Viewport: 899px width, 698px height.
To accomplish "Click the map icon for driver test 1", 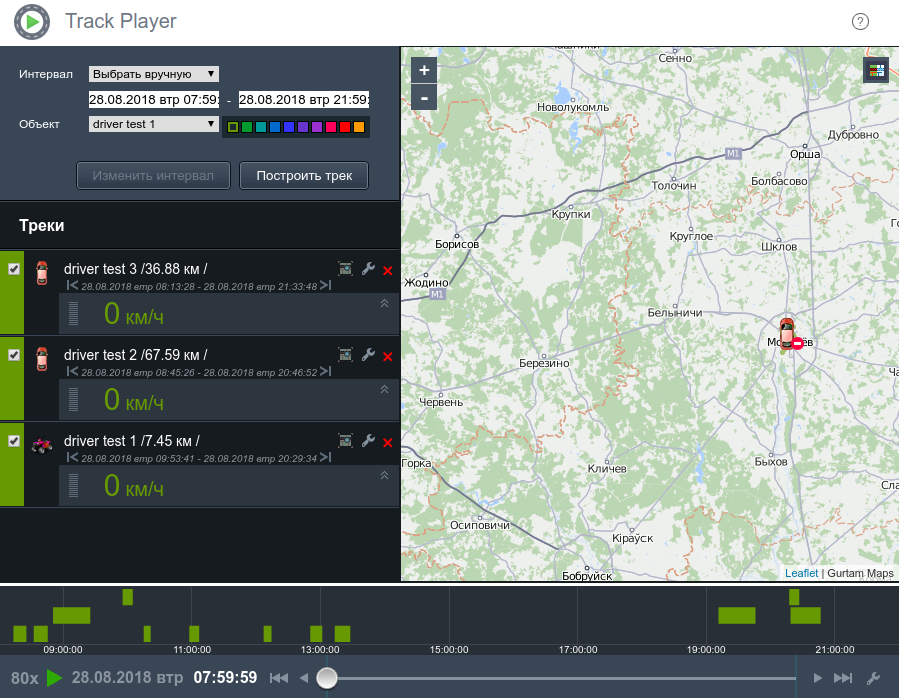I will click(346, 440).
